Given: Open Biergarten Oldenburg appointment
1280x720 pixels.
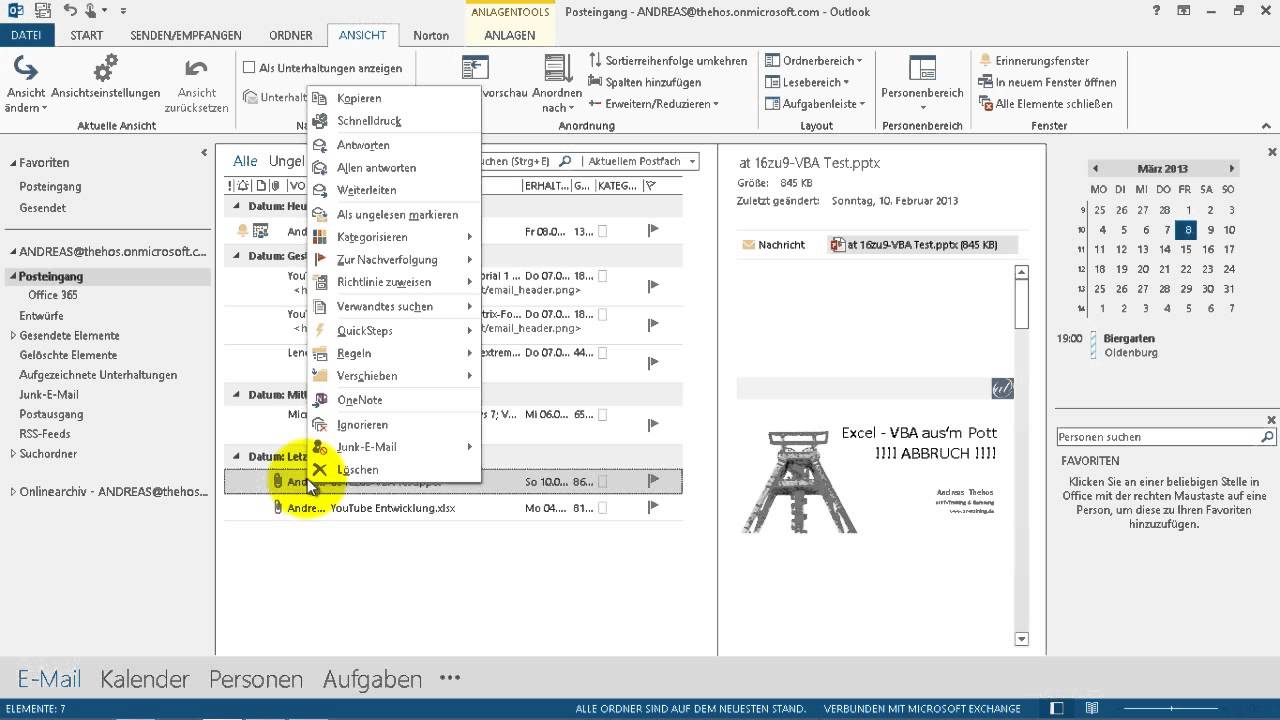Looking at the screenshot, I should (1129, 346).
